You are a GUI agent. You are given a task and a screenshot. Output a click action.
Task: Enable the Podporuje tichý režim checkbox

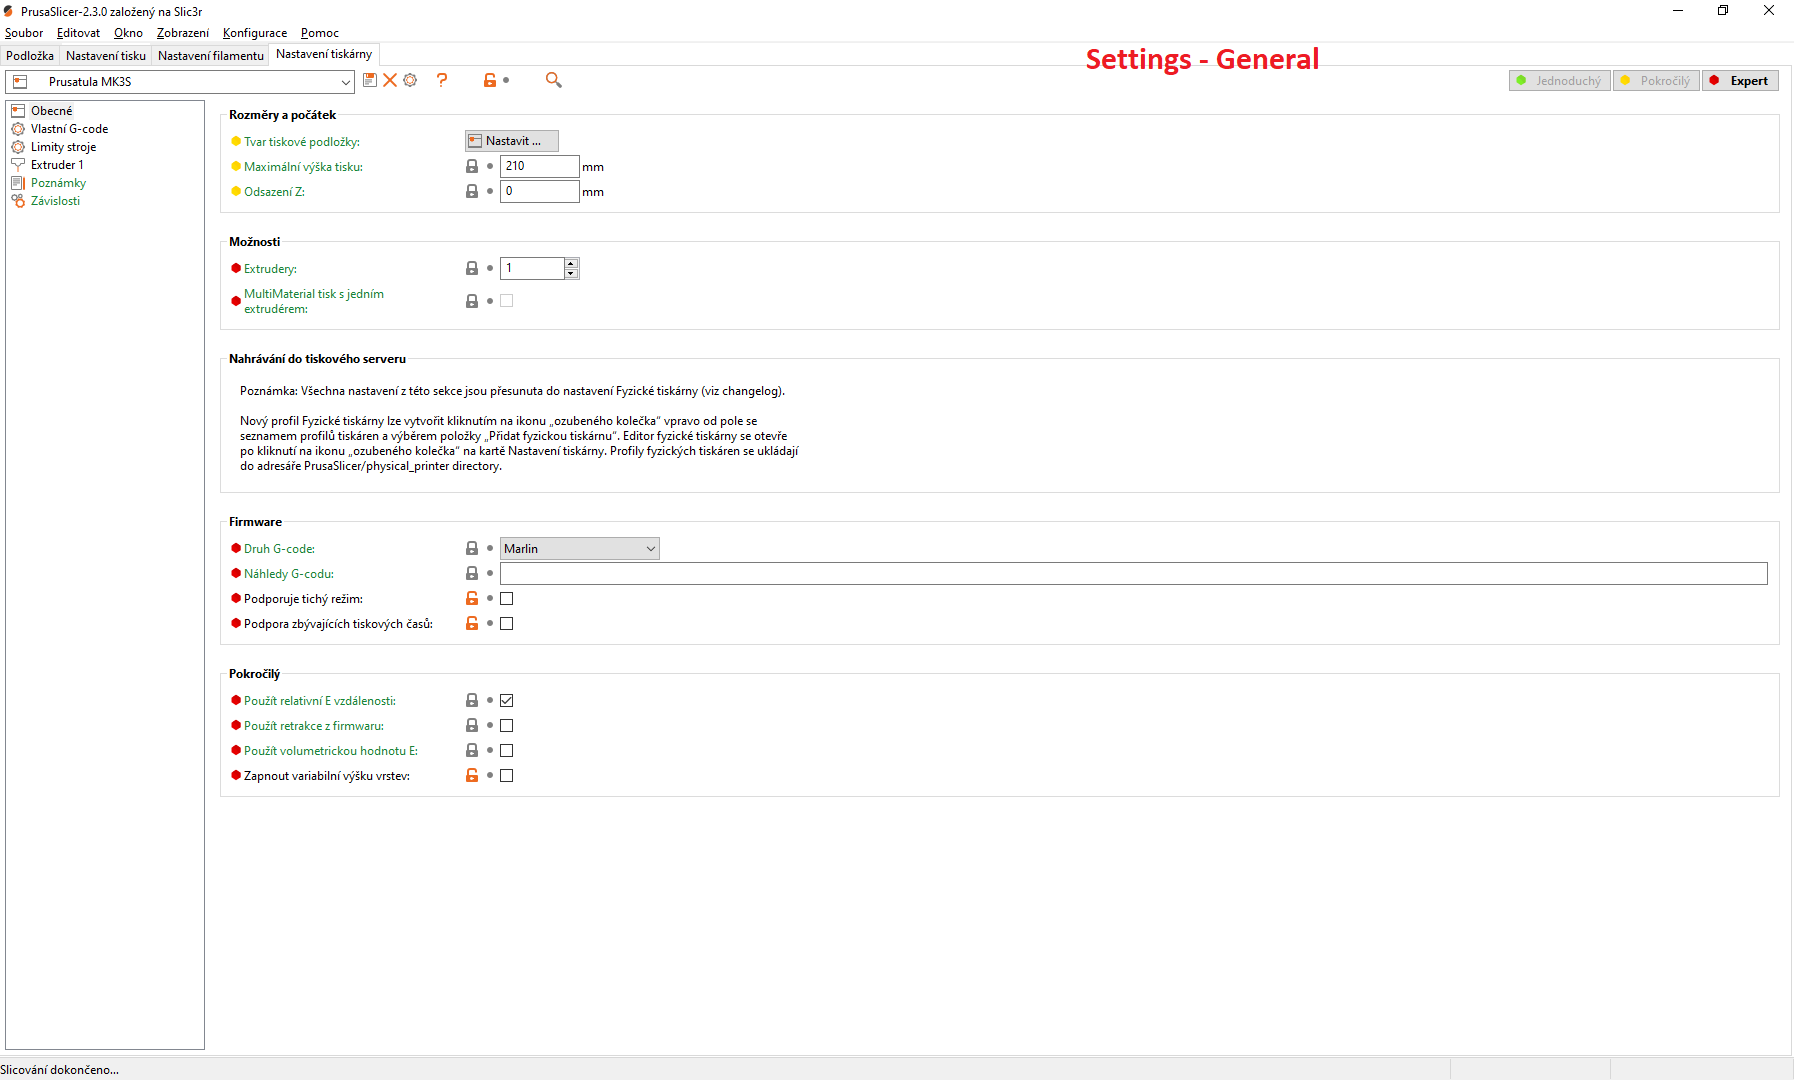click(507, 598)
